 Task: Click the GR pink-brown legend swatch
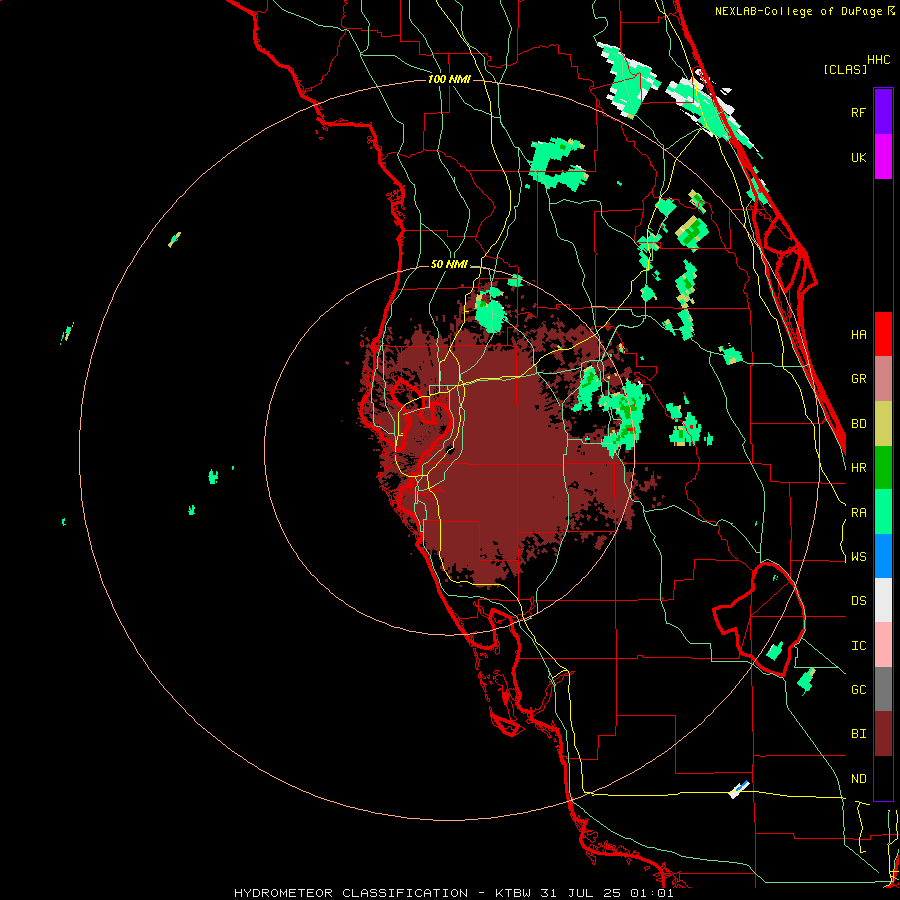coord(883,379)
